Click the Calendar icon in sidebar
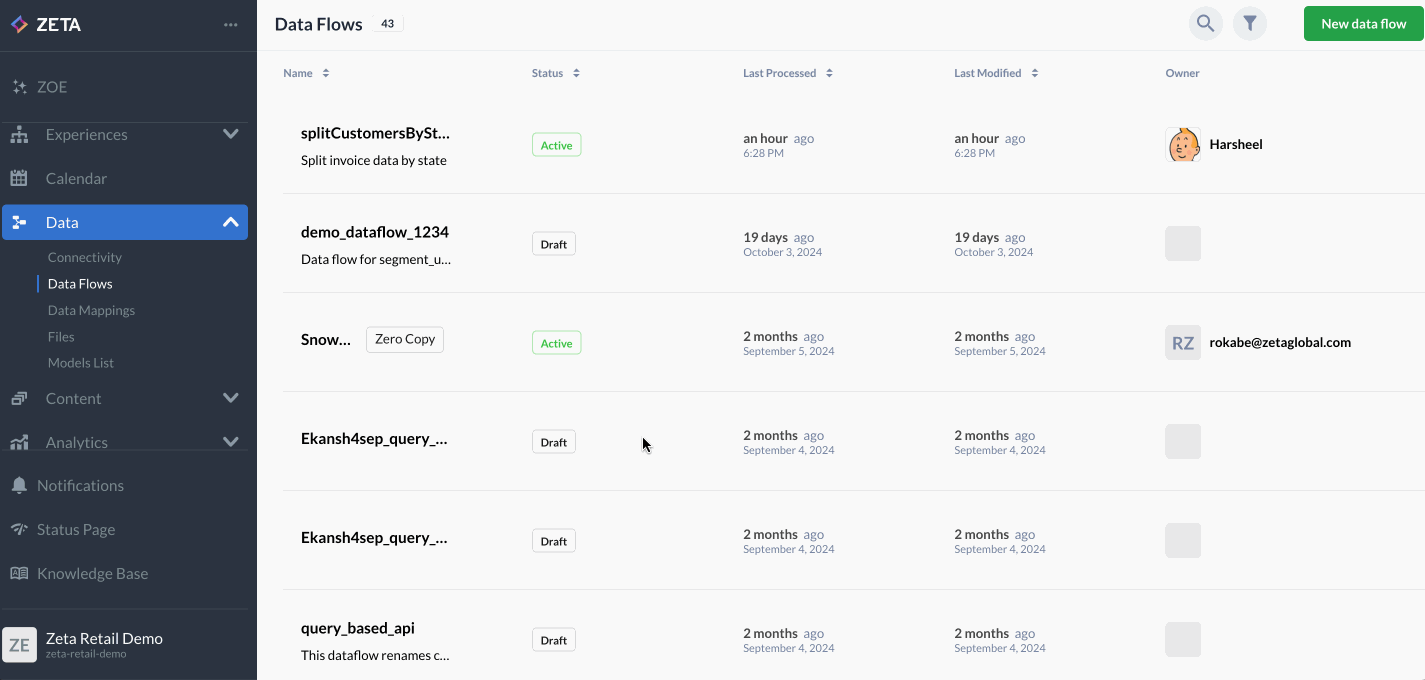The width and height of the screenshot is (1425, 680). [19, 178]
